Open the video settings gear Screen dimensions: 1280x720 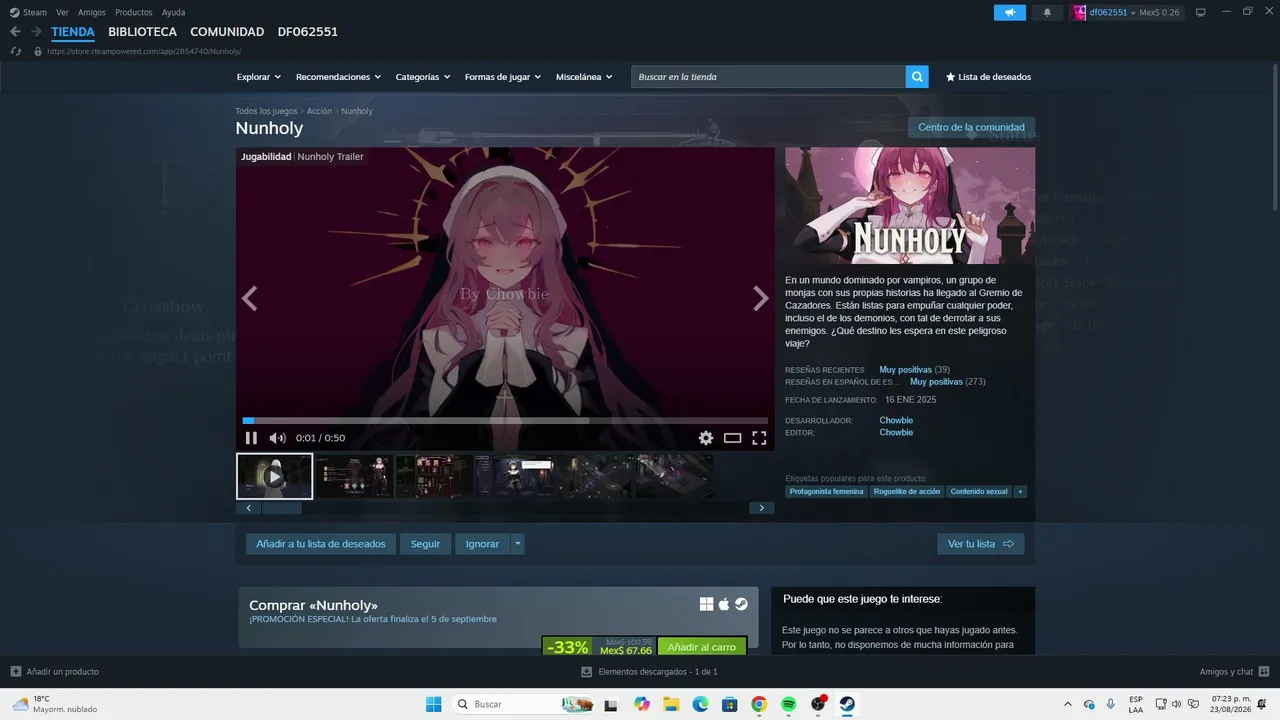click(706, 437)
